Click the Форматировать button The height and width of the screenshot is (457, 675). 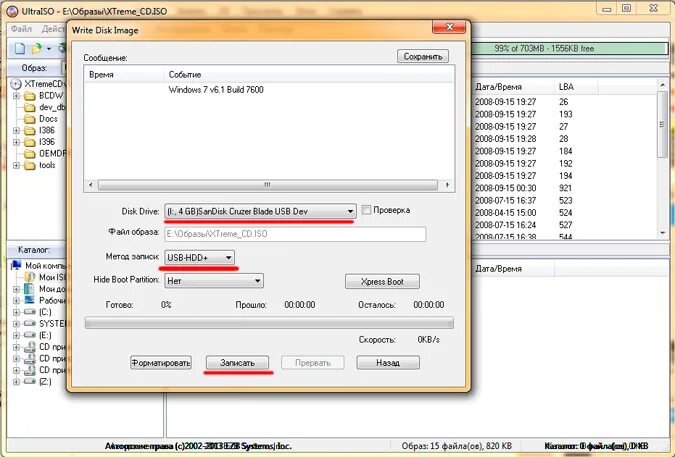161,363
